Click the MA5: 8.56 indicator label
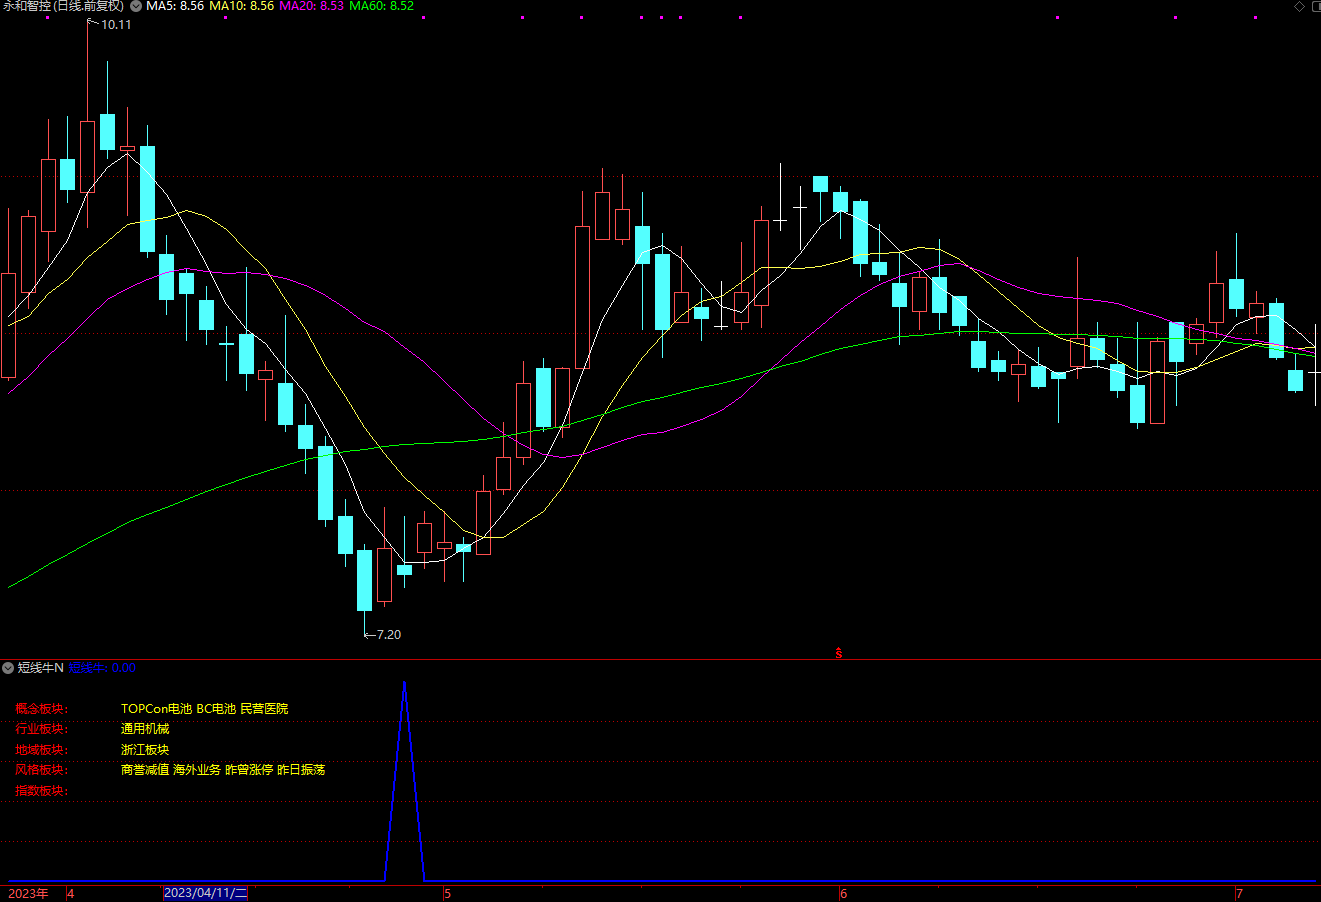 [175, 6]
